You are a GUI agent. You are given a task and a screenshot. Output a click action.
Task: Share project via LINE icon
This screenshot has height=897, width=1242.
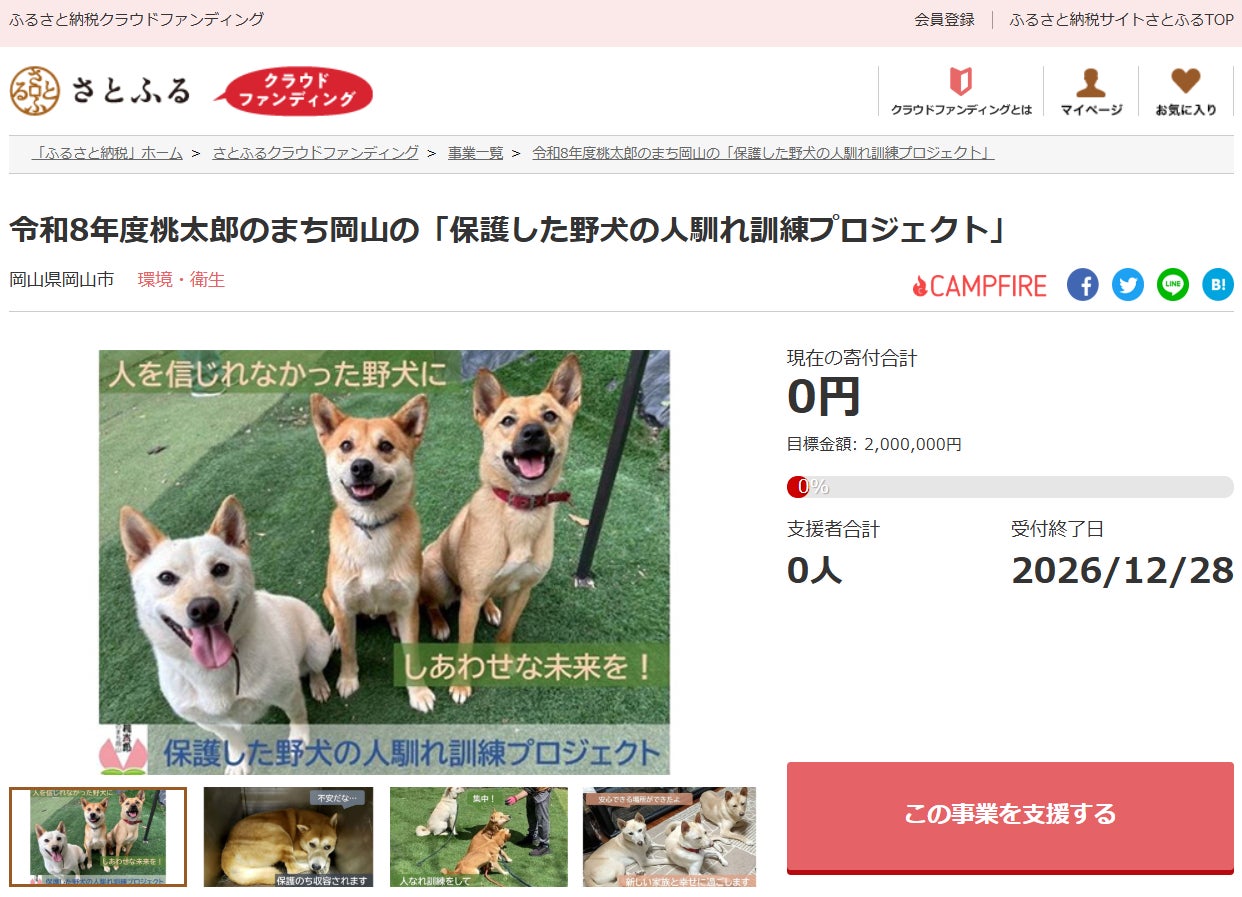1173,285
